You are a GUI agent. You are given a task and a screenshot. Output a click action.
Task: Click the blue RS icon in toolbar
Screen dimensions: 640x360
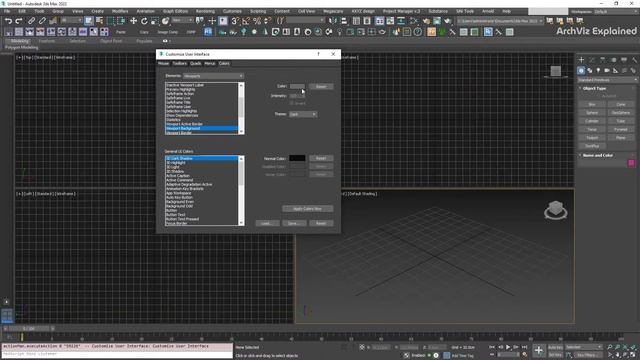(x=208, y=31)
